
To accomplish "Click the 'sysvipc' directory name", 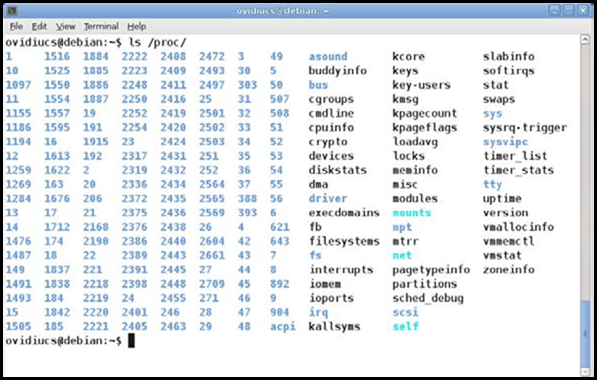I will tap(505, 142).
